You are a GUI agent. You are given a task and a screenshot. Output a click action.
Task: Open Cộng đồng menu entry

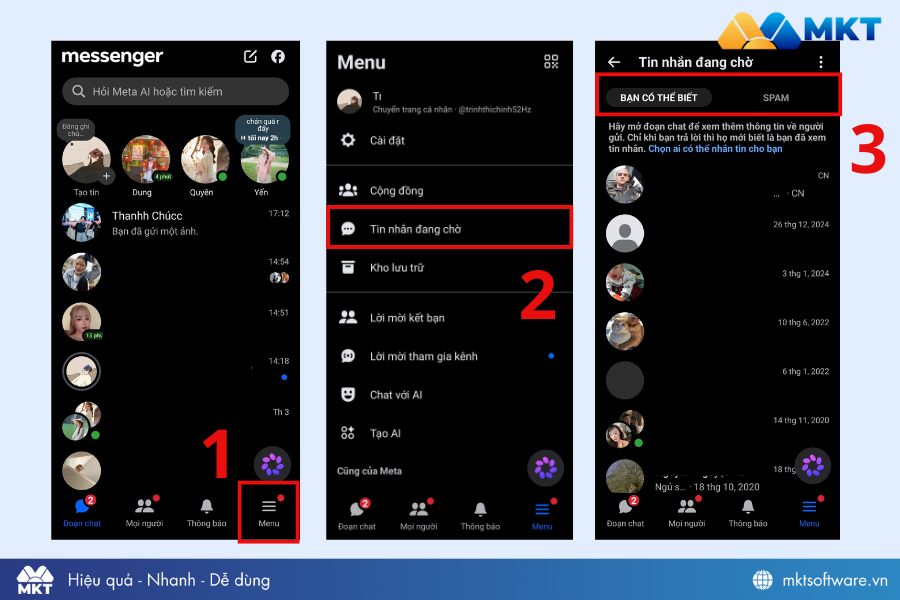449,190
